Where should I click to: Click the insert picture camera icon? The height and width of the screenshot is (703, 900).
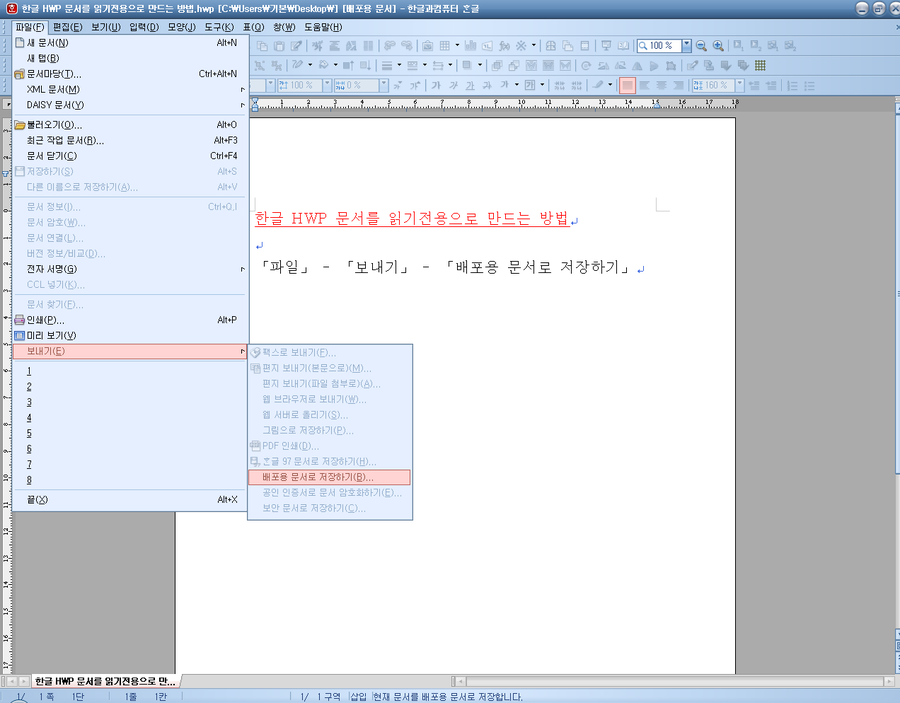click(x=427, y=46)
